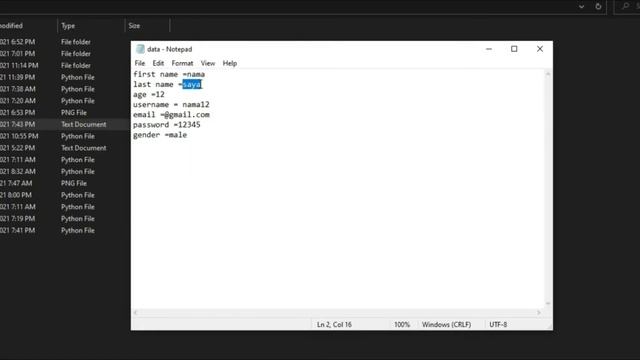Screen dimensions: 640x360
Task: Open the Edit menu in Notepad
Action: pyautogui.click(x=158, y=63)
